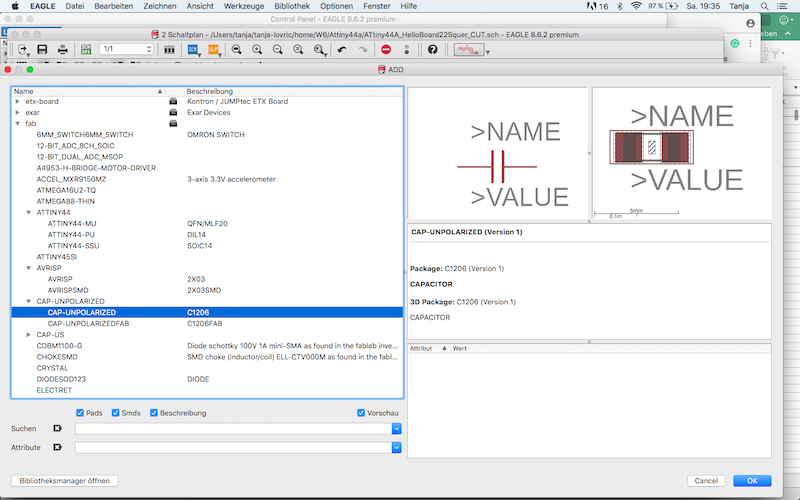Click the OK button
Screen dimensions: 800x500
click(752, 481)
